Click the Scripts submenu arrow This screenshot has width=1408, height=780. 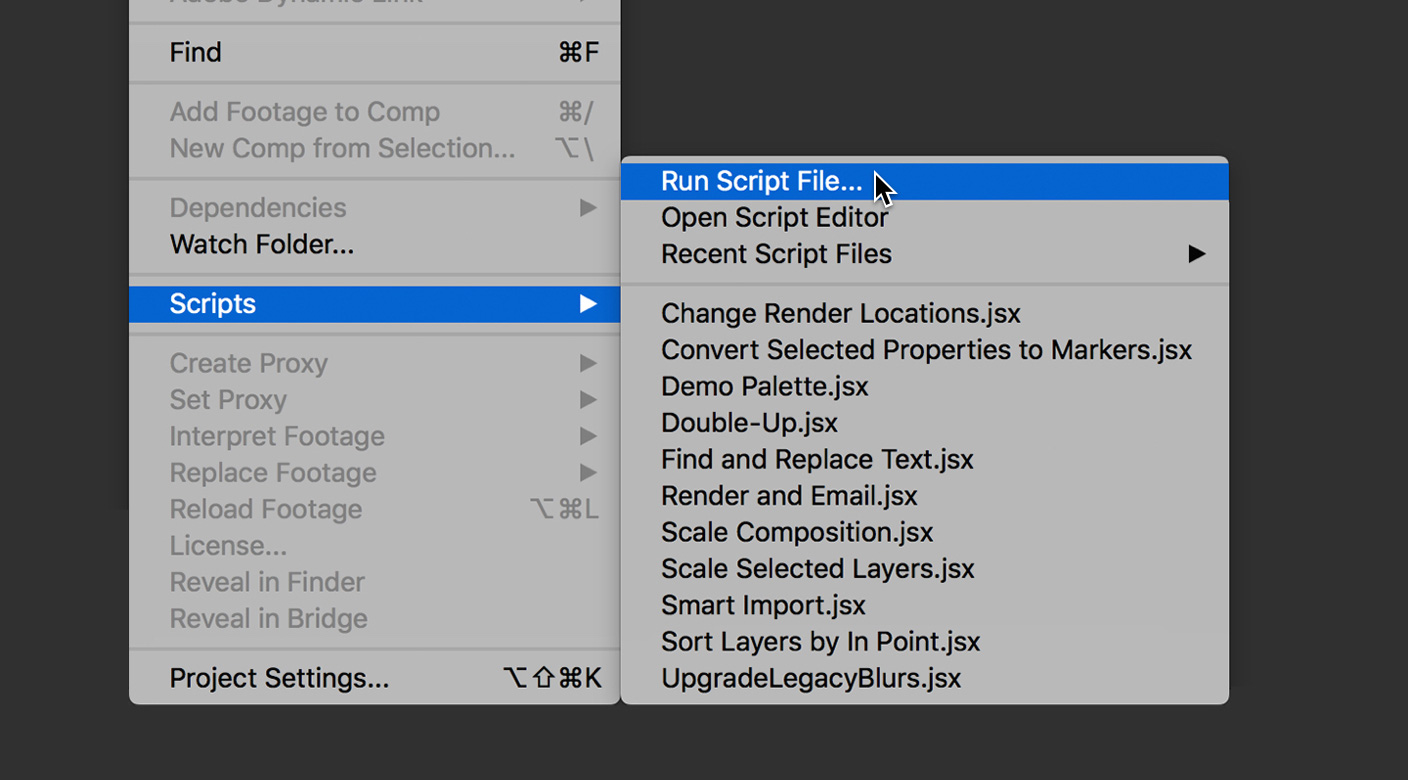point(588,304)
